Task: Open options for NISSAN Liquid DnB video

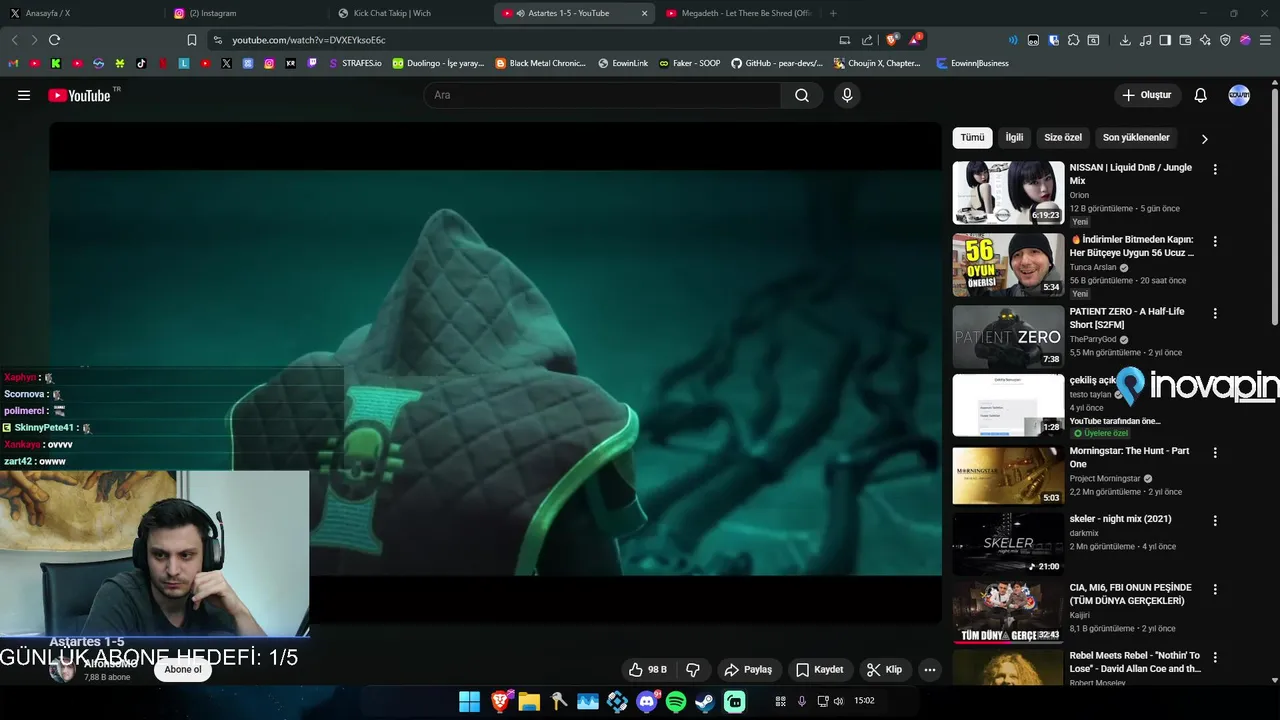Action: [x=1215, y=170]
